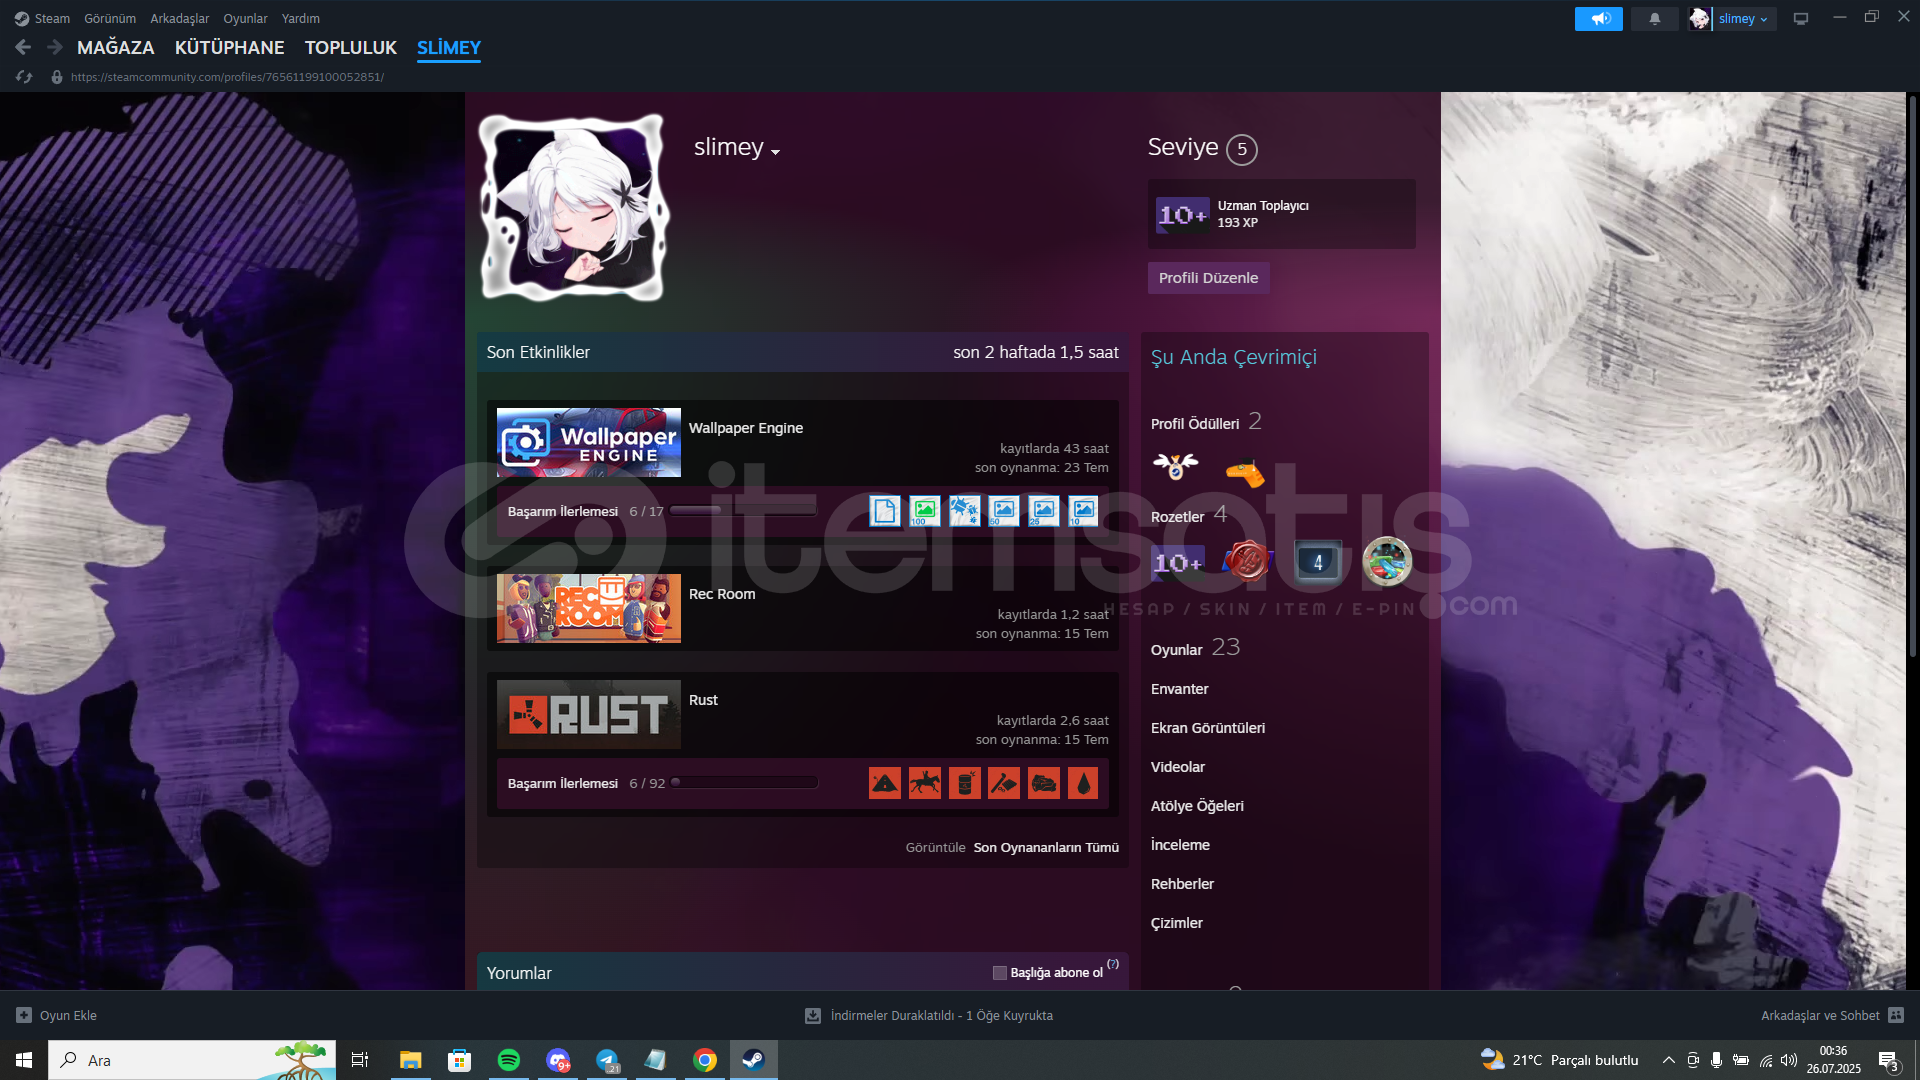Click the Uzman Toplayıcı featured badge
1920x1080 pixels.
(1281, 214)
